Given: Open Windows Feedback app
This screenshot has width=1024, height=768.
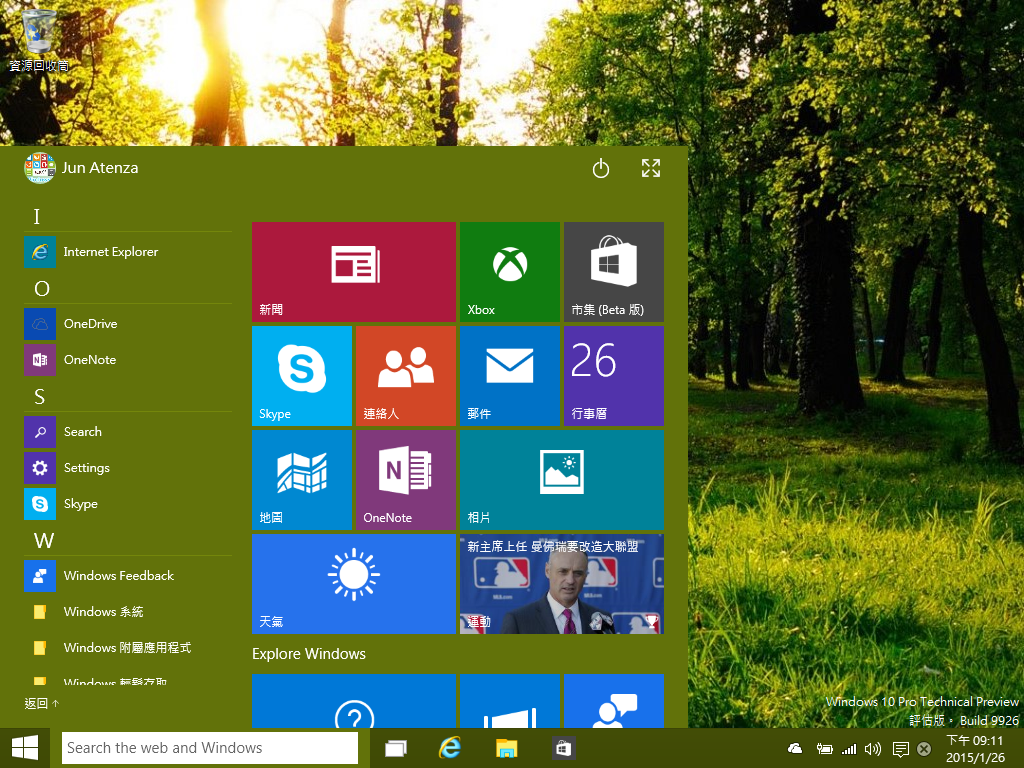Looking at the screenshot, I should [128, 576].
